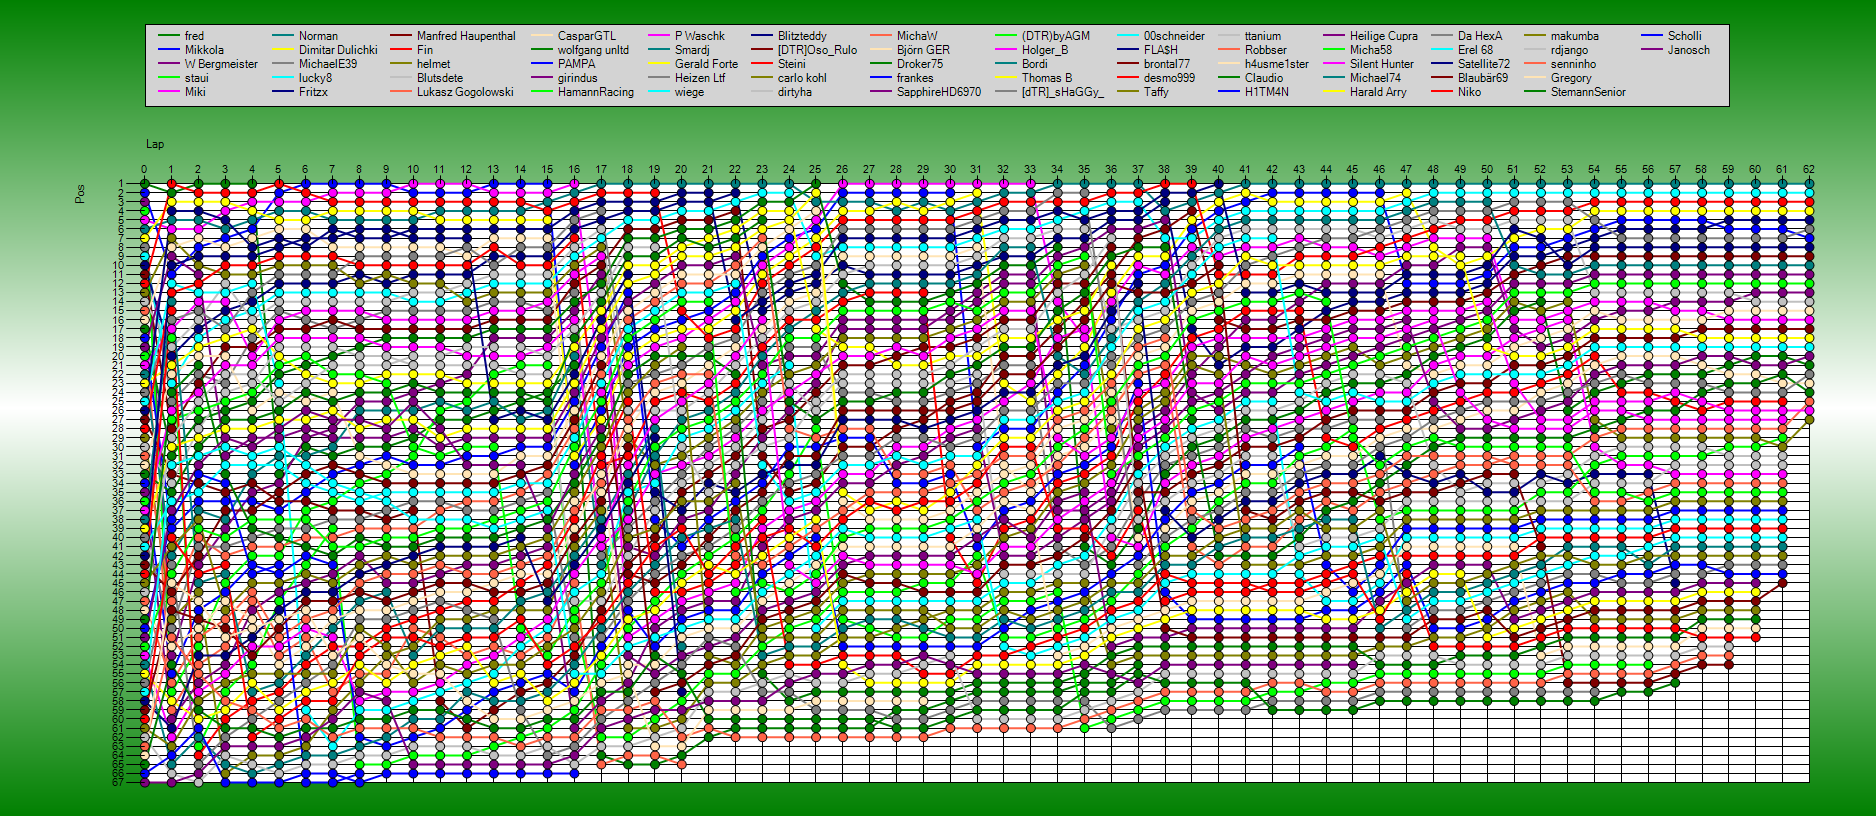Click '[dTR]_sHaGGy_' driver name
This screenshot has height=816, width=1876.
tap(1062, 92)
